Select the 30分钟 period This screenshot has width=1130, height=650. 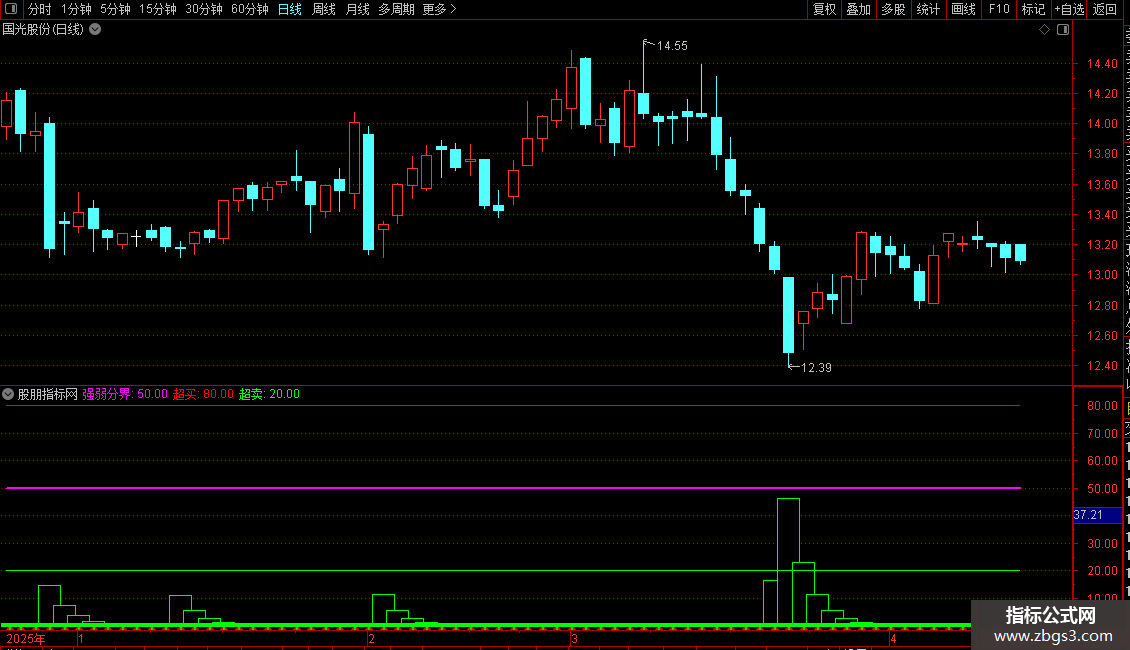(204, 9)
